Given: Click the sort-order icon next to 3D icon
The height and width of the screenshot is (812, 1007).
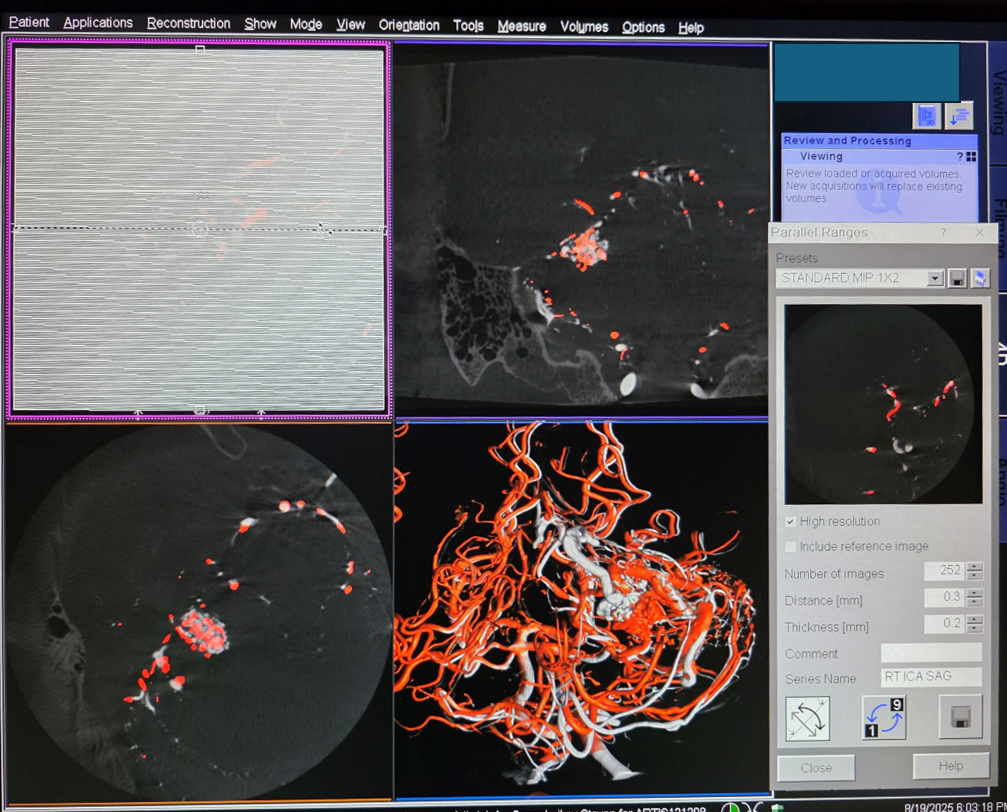Looking at the screenshot, I should tap(958, 116).
